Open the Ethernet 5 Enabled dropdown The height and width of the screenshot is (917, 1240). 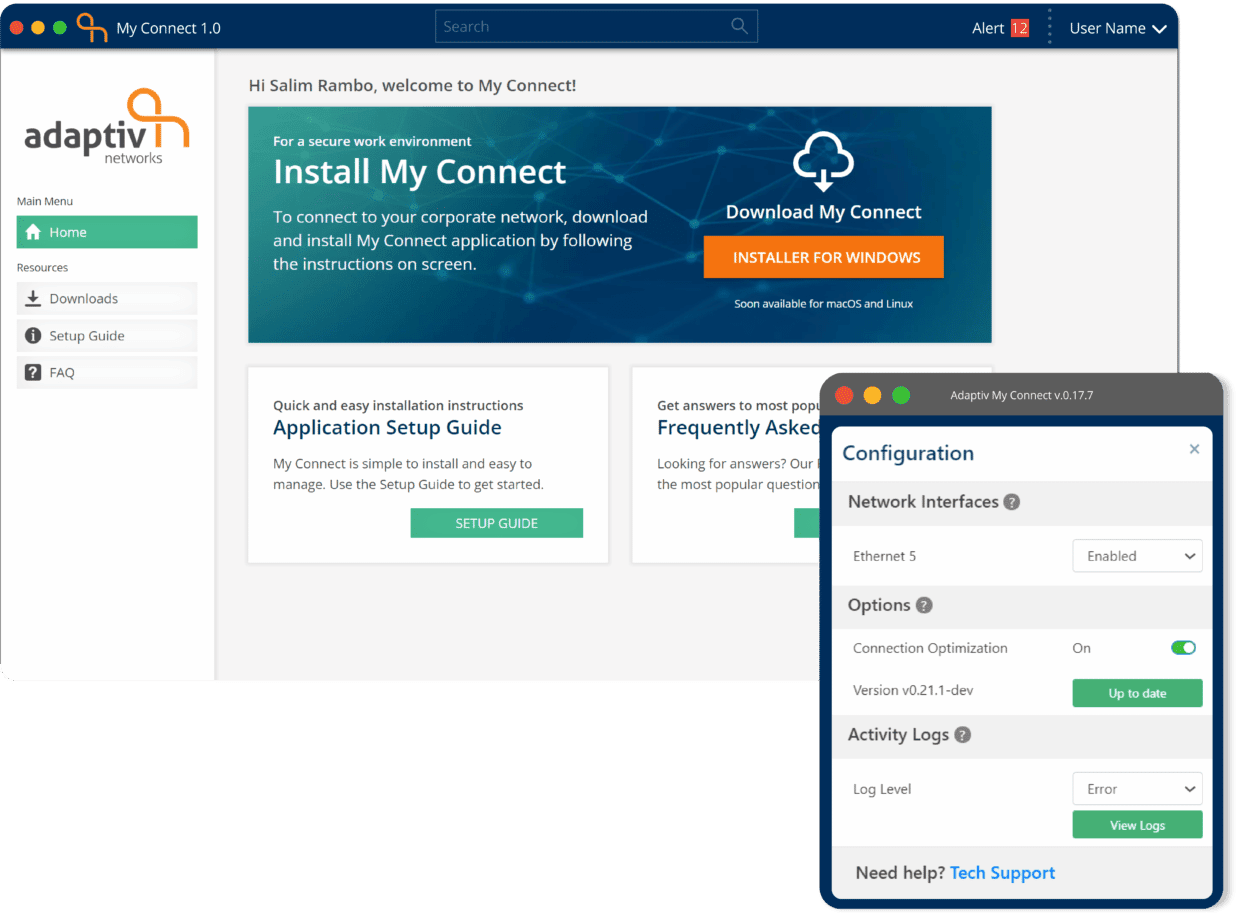coord(1137,555)
